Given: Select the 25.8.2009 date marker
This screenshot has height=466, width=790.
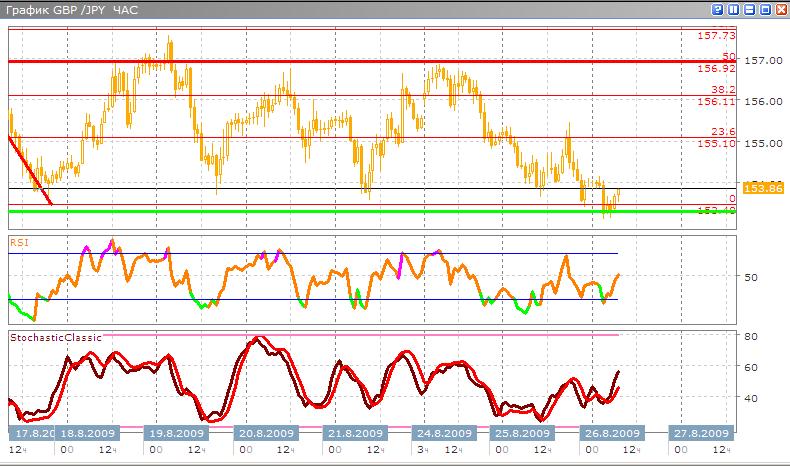Looking at the screenshot, I should [522, 433].
